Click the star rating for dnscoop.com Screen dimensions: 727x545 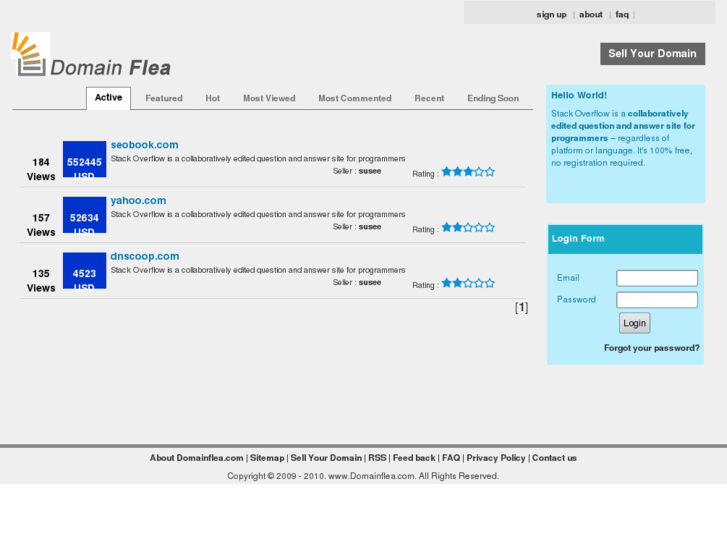point(468,283)
